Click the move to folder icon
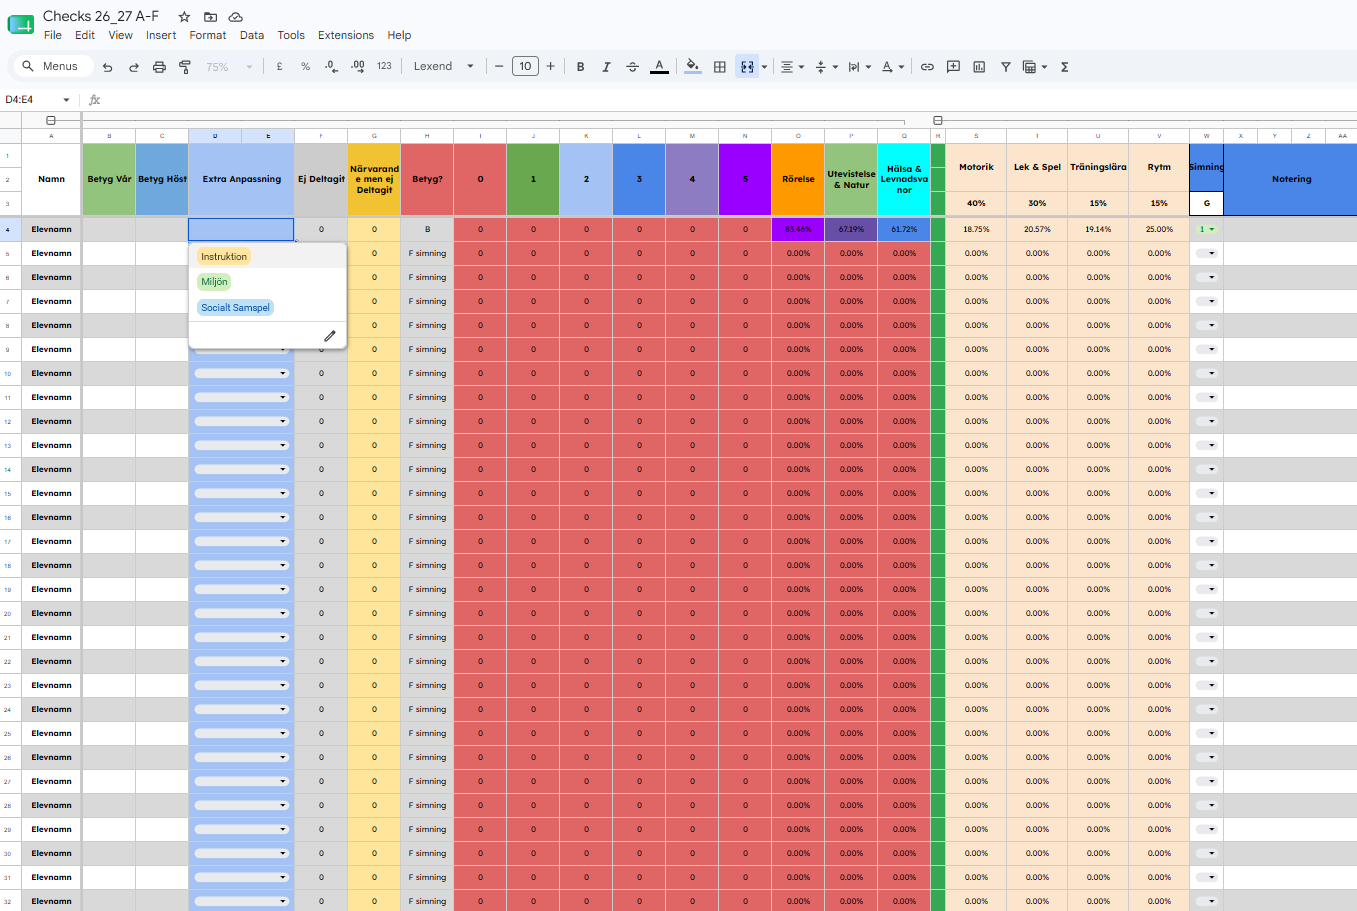 [x=210, y=17]
